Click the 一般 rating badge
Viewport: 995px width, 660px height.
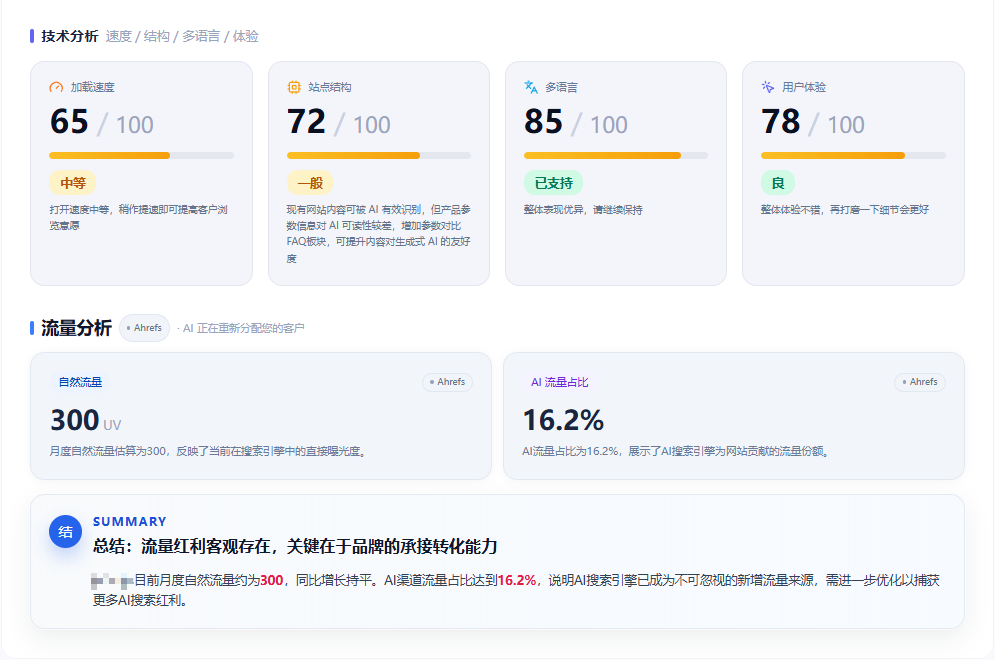[x=310, y=183]
